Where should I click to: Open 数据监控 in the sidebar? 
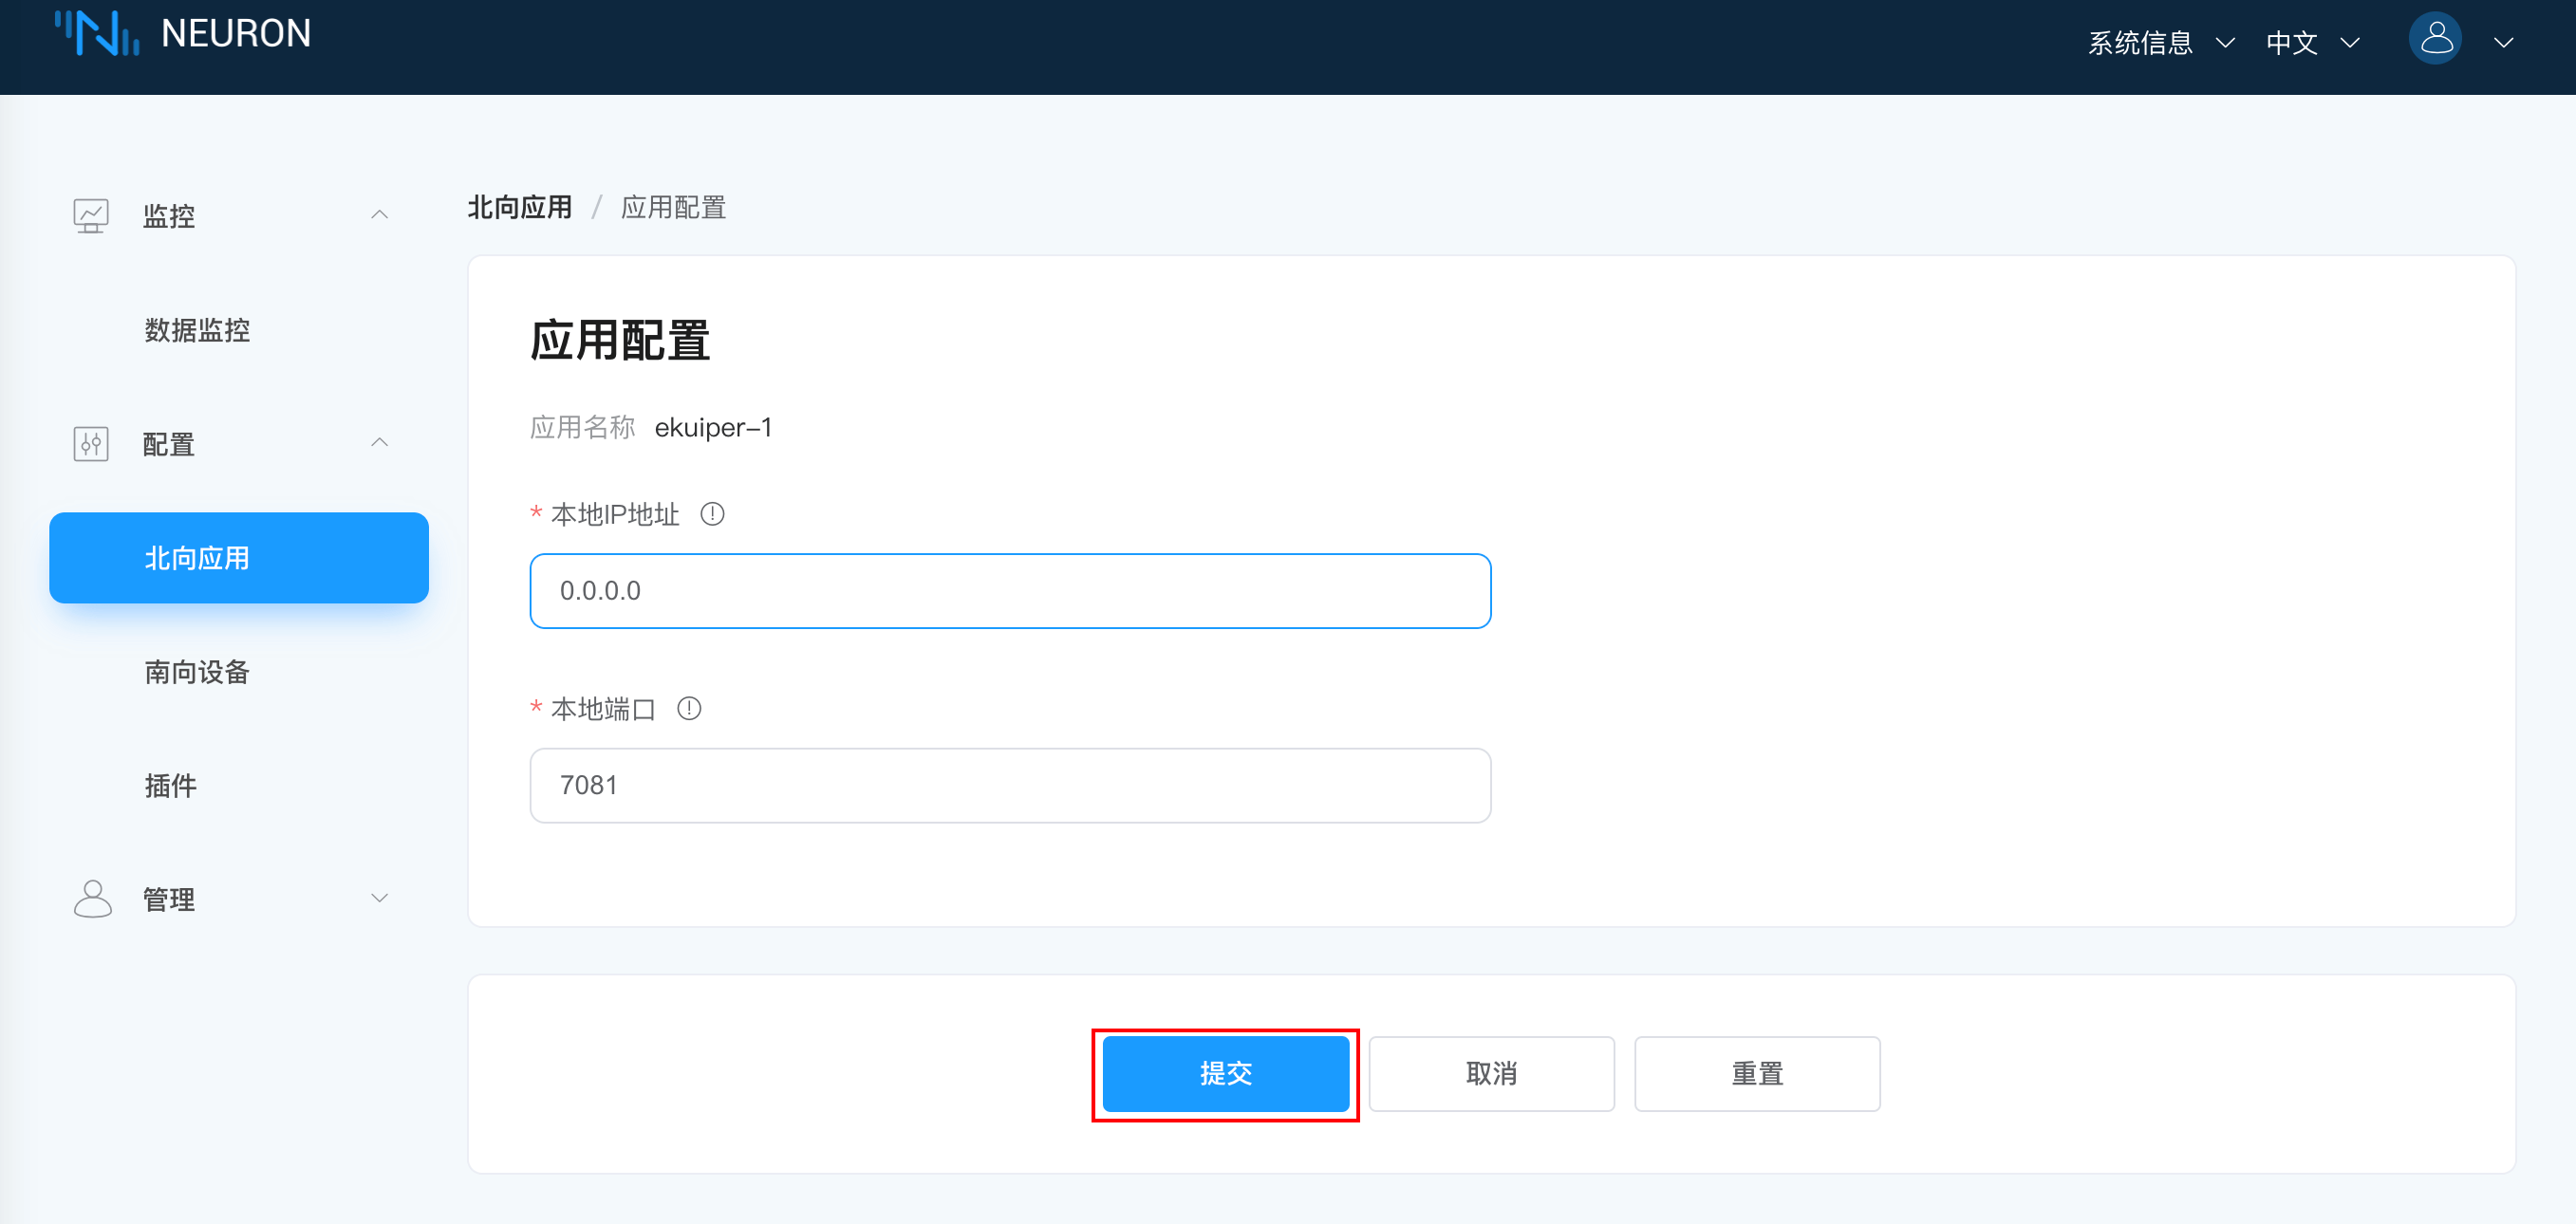pyautogui.click(x=197, y=330)
